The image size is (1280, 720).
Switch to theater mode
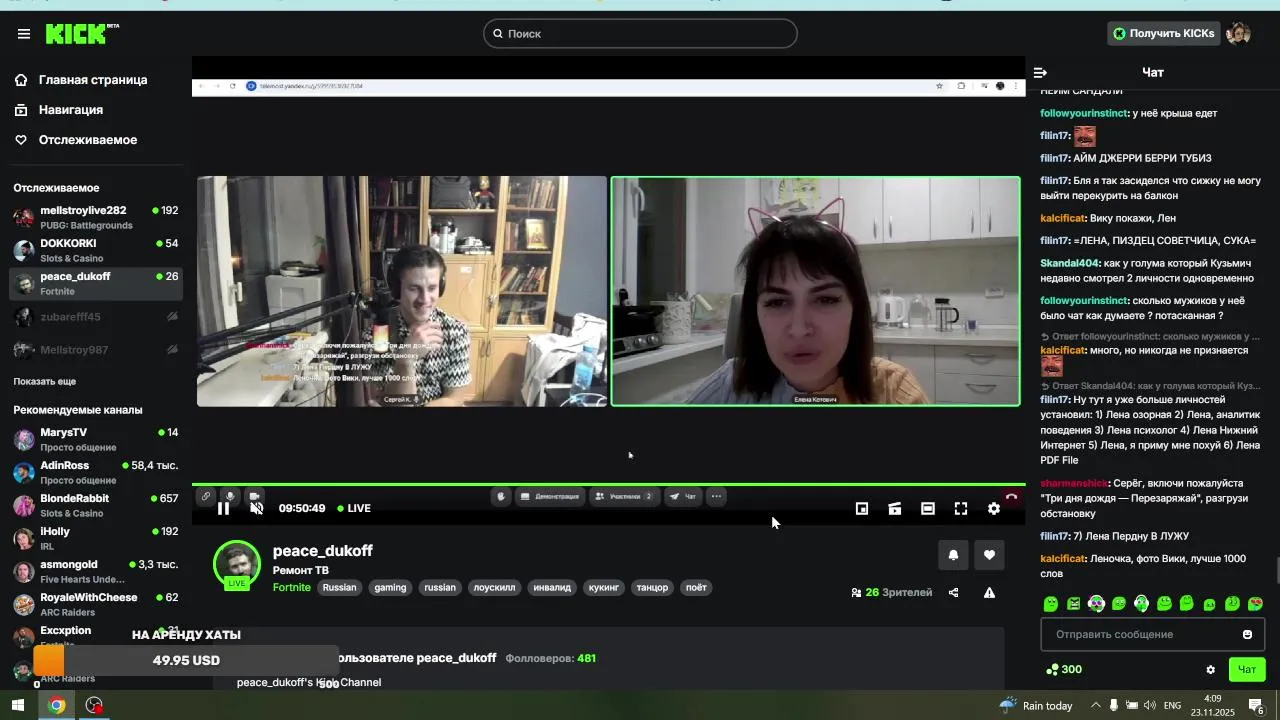point(928,508)
